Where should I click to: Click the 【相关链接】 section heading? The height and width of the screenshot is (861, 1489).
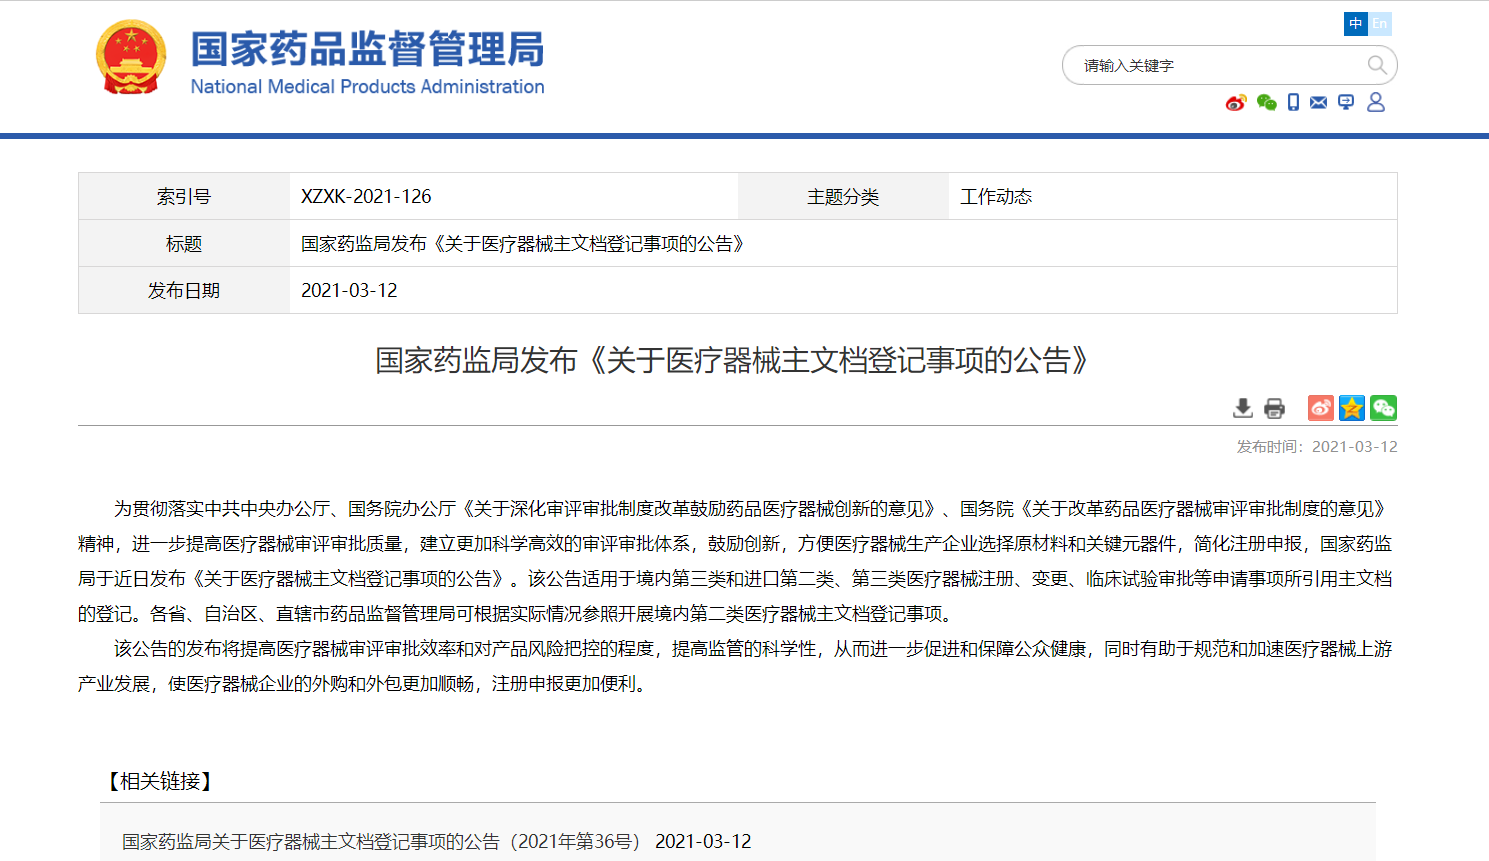(x=160, y=781)
